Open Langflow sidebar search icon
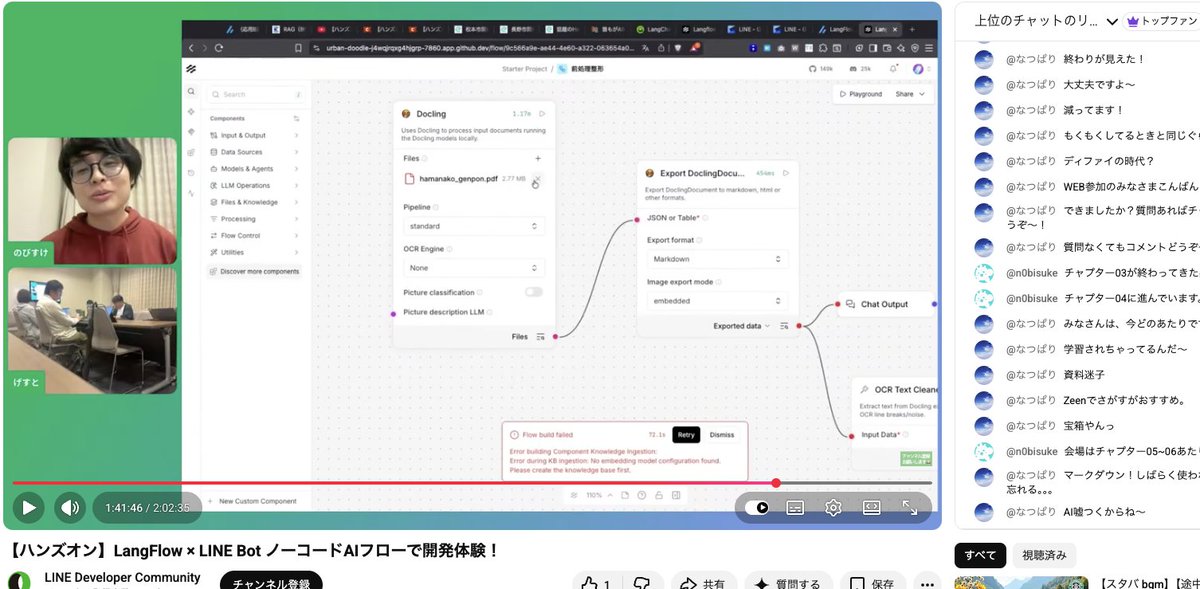This screenshot has width=1200, height=589. point(191,90)
